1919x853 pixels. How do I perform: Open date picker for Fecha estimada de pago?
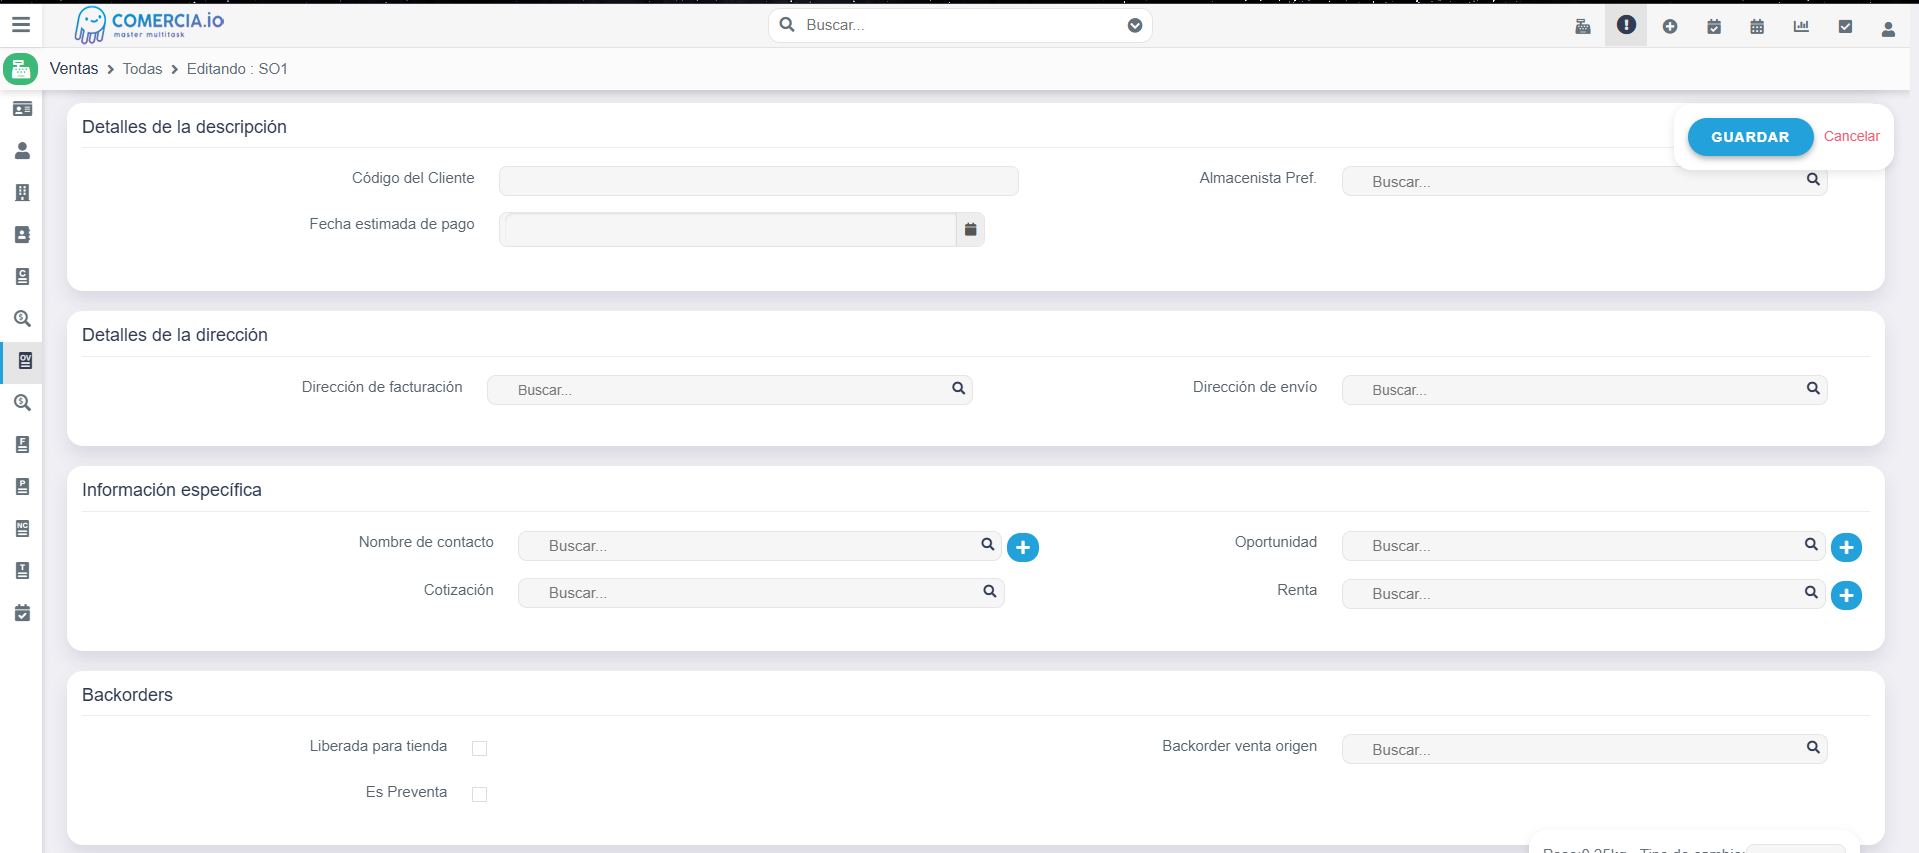pyautogui.click(x=970, y=230)
